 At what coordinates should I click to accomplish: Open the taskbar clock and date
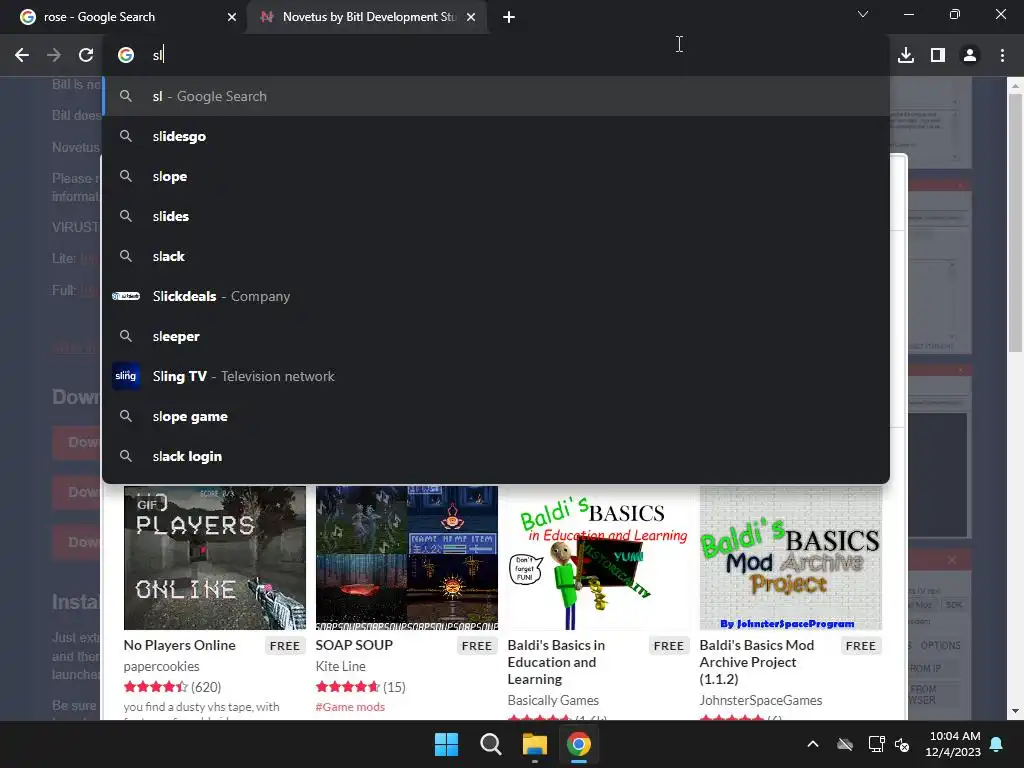click(x=953, y=744)
